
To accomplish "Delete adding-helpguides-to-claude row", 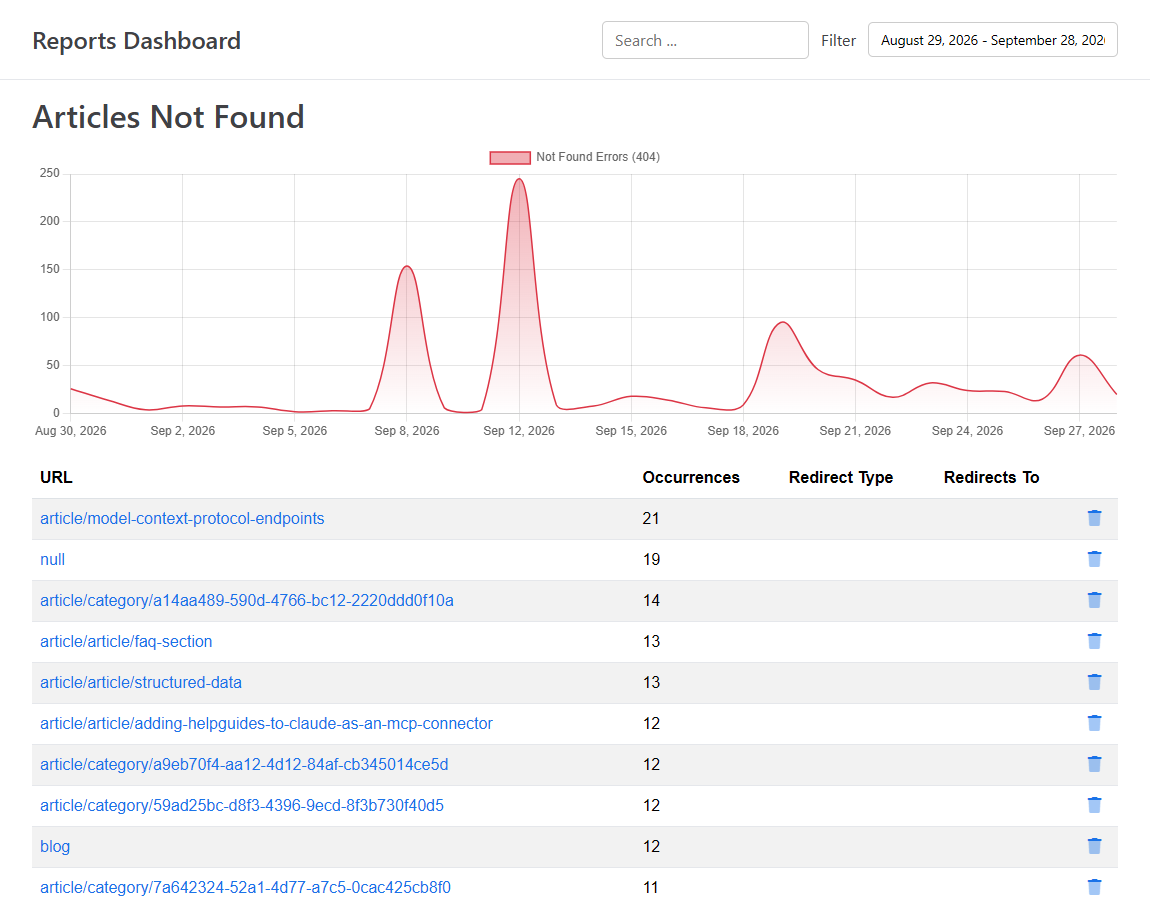I will pyautogui.click(x=1094, y=724).
